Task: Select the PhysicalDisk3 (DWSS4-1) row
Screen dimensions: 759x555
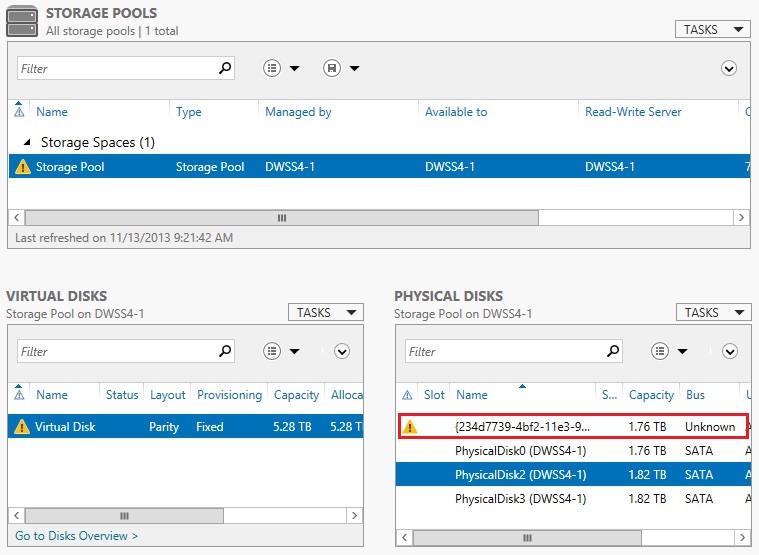Action: click(x=520, y=499)
